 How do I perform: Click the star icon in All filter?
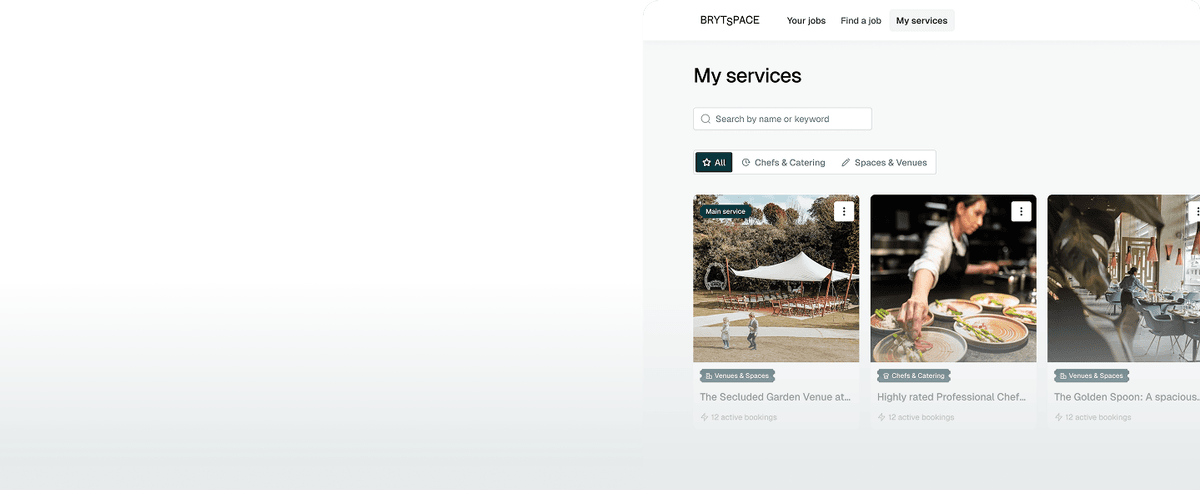pos(706,162)
